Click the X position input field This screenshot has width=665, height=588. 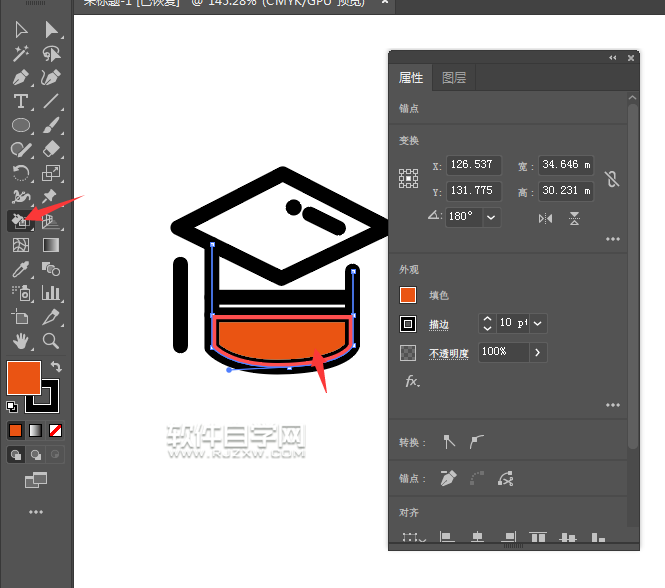click(474, 165)
